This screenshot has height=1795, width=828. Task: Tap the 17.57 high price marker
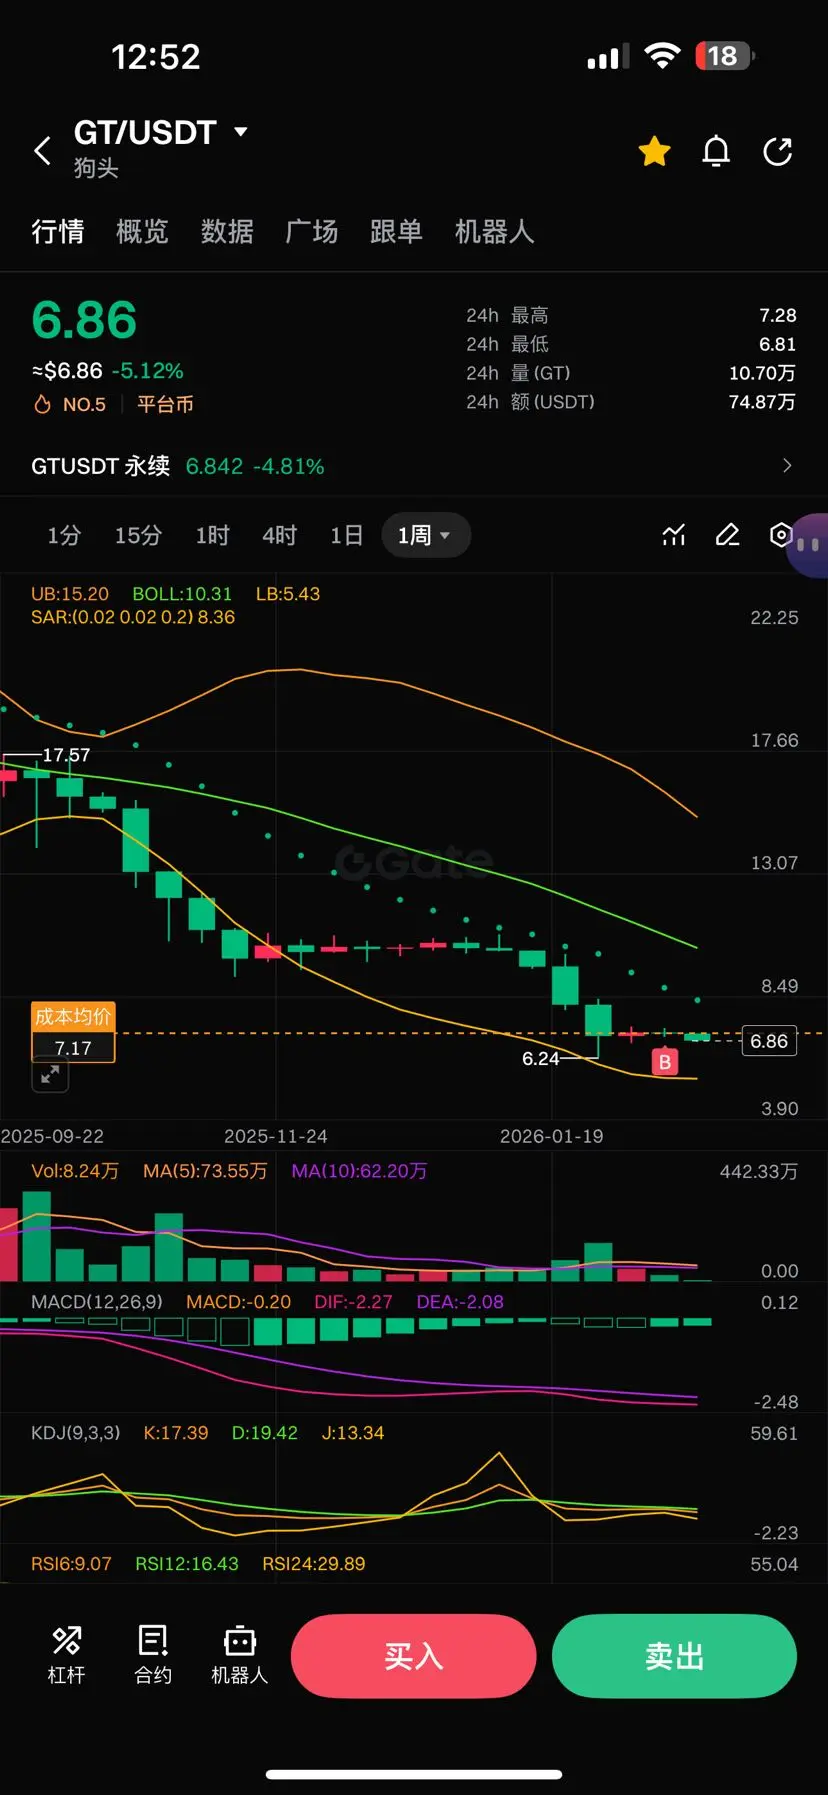[66, 755]
